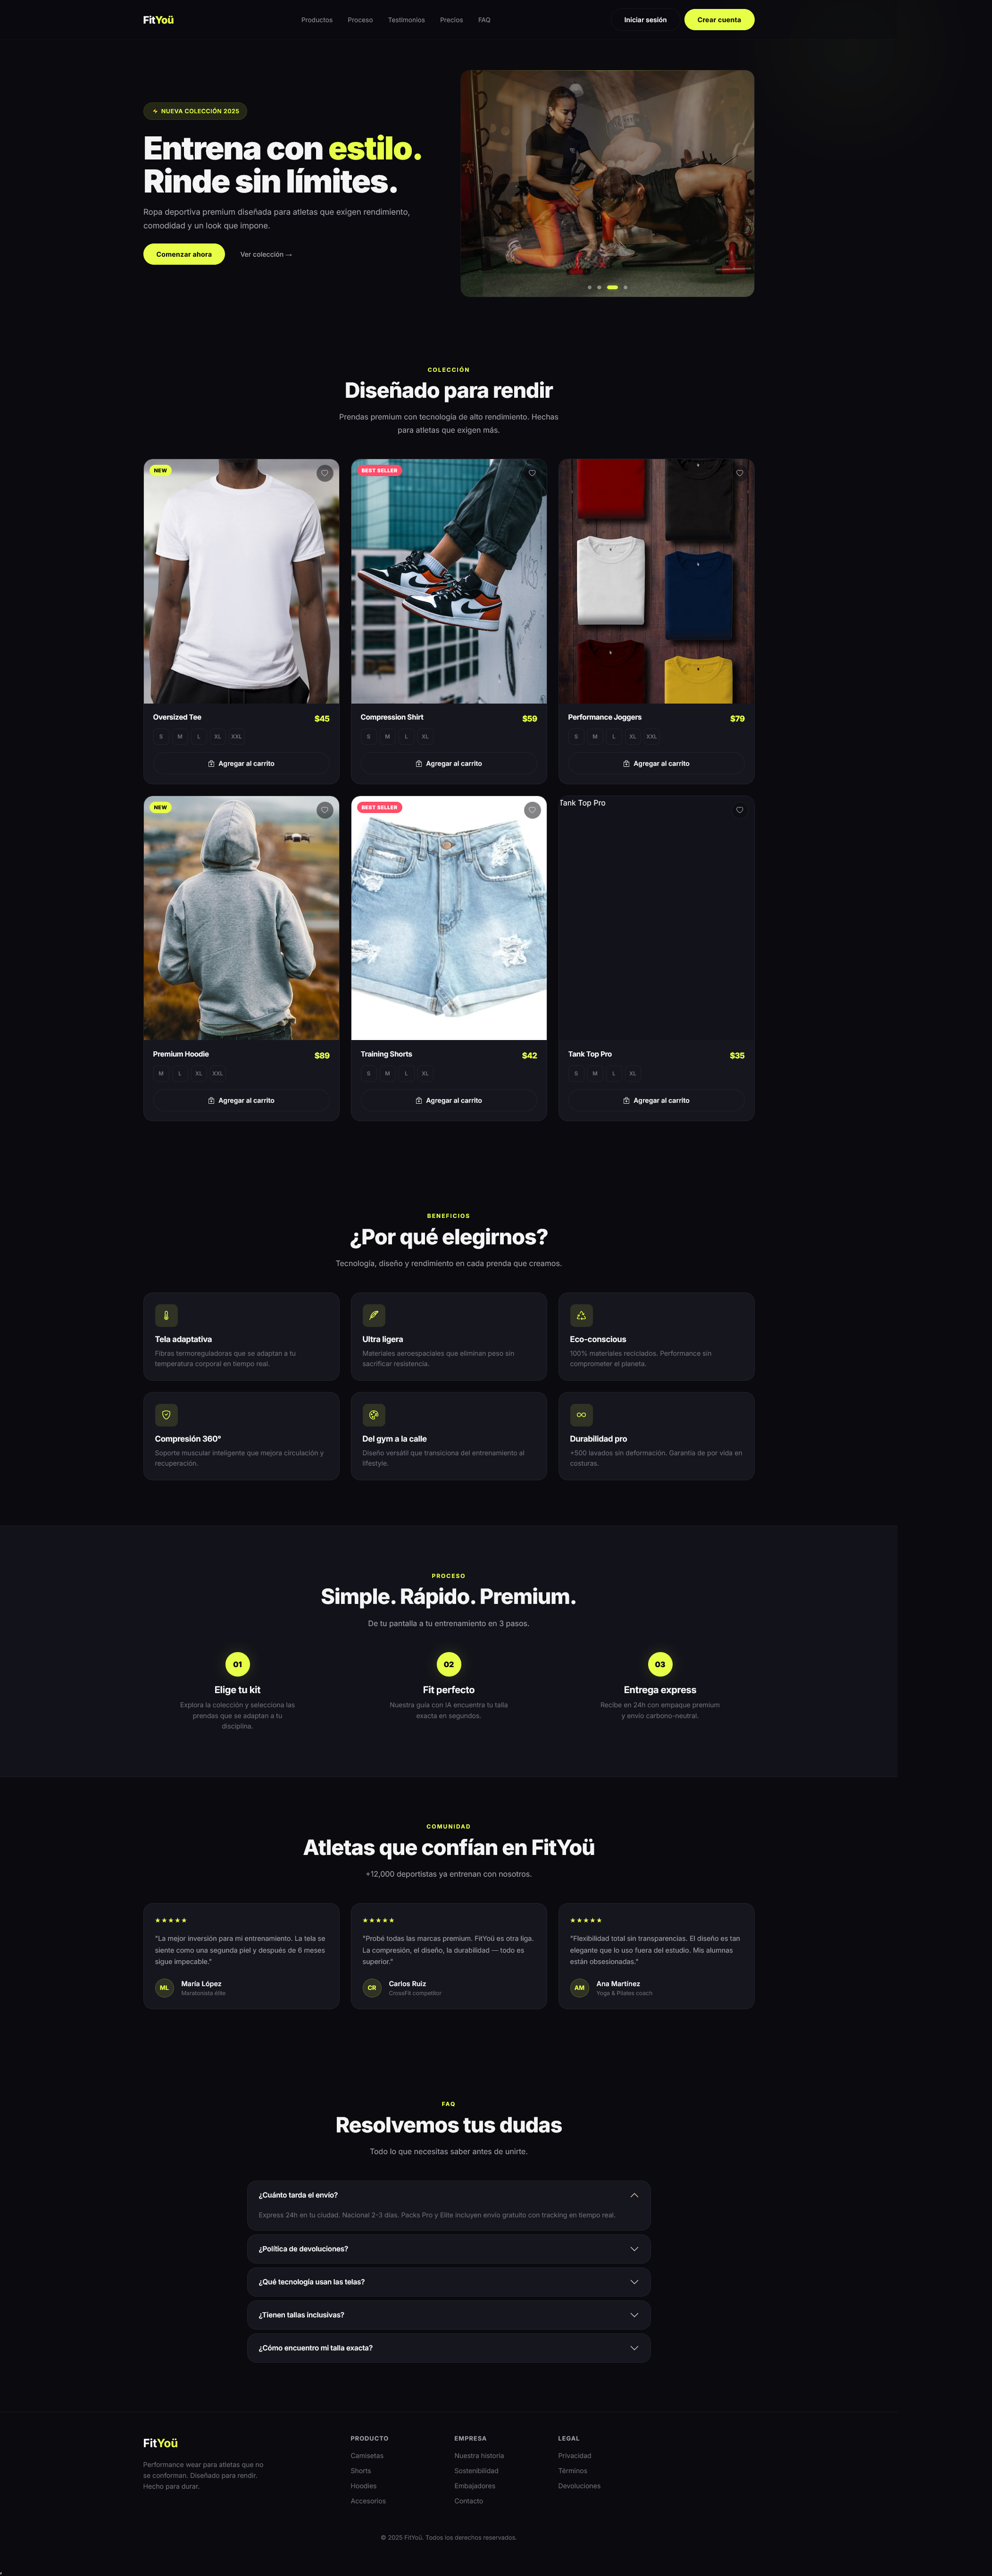
Task: Click the Ultra ligera feather icon
Action: point(374,1315)
